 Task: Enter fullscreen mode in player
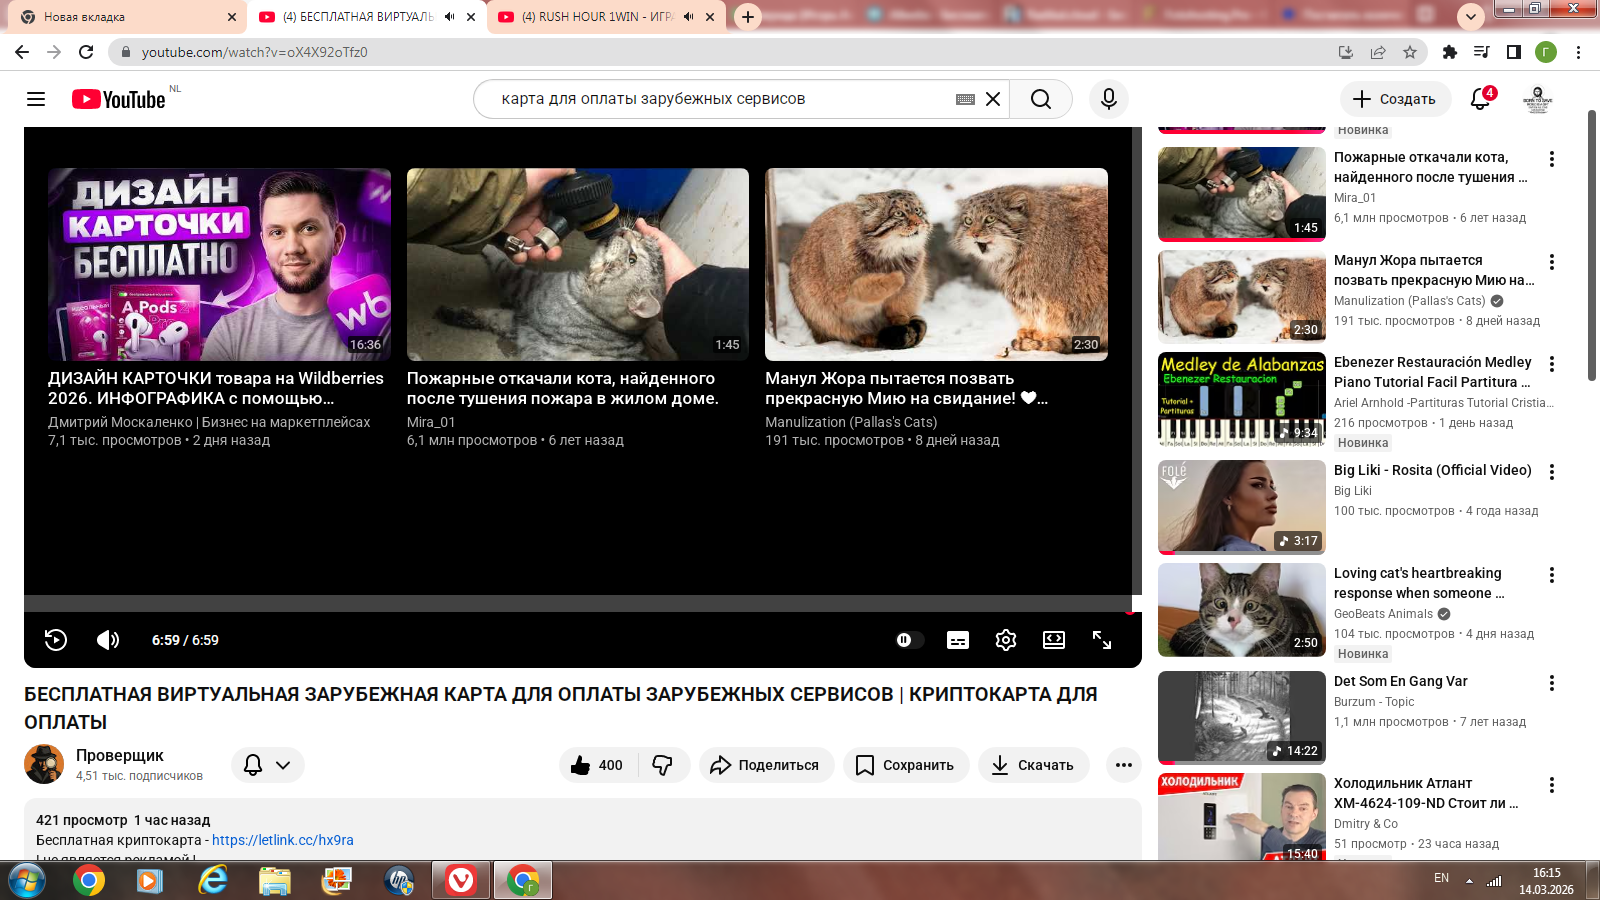coord(1102,640)
